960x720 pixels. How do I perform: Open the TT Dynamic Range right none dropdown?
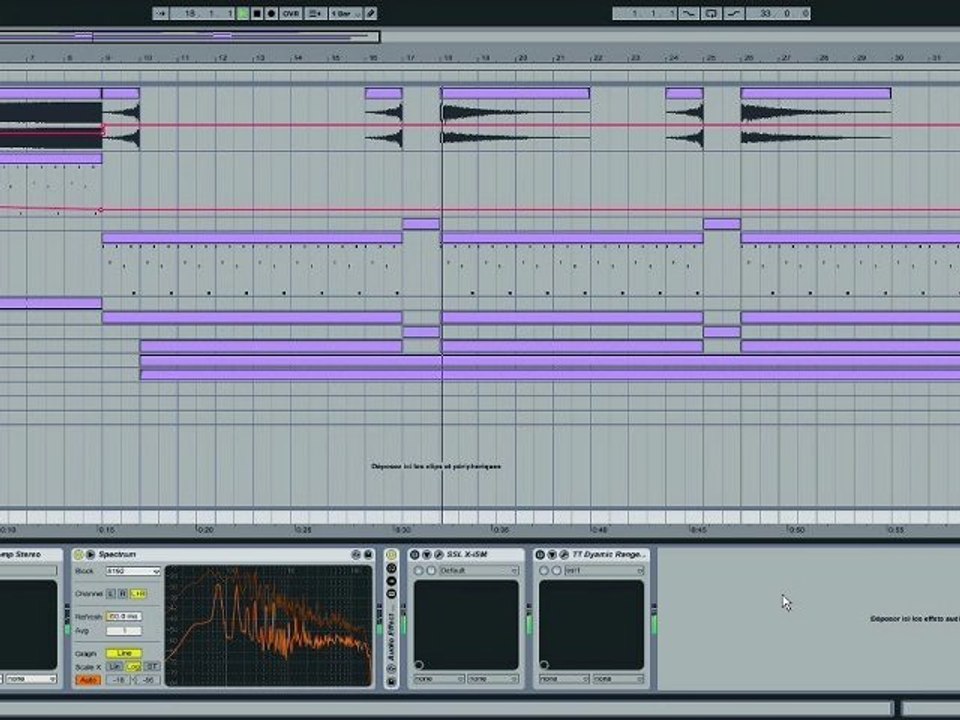click(618, 679)
